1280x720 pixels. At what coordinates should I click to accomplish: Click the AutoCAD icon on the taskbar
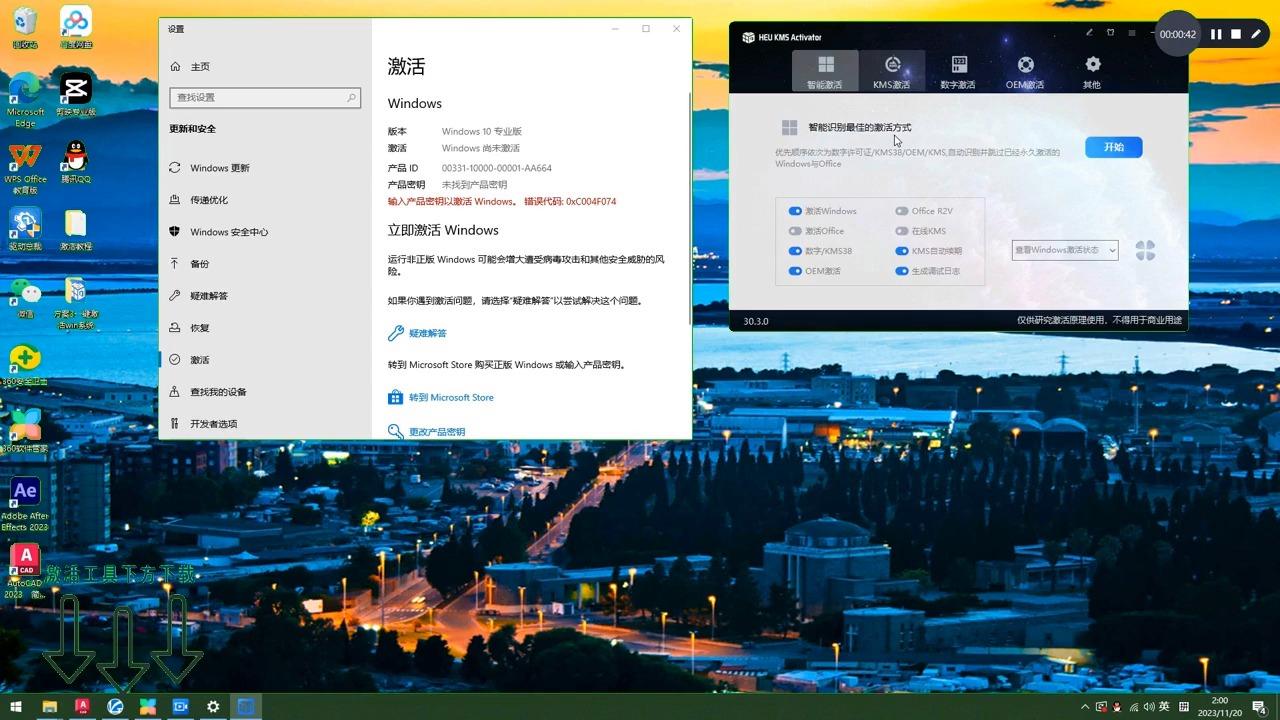82,707
